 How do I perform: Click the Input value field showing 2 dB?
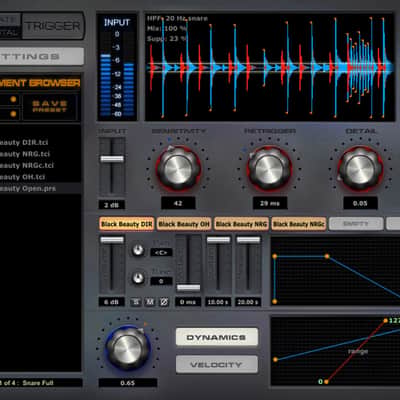112,205
